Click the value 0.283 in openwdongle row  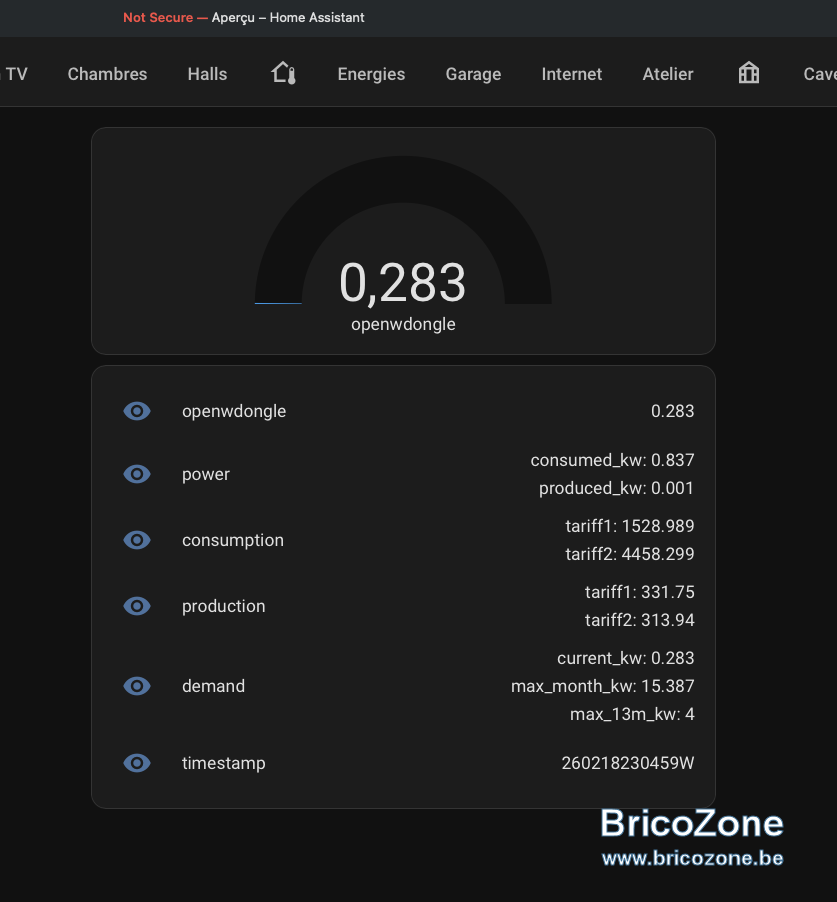672,411
